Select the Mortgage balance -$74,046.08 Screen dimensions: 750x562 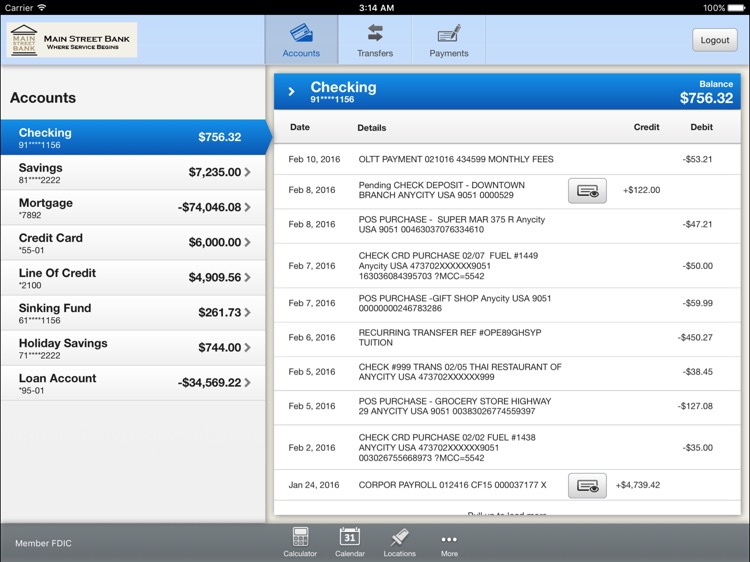(x=210, y=207)
